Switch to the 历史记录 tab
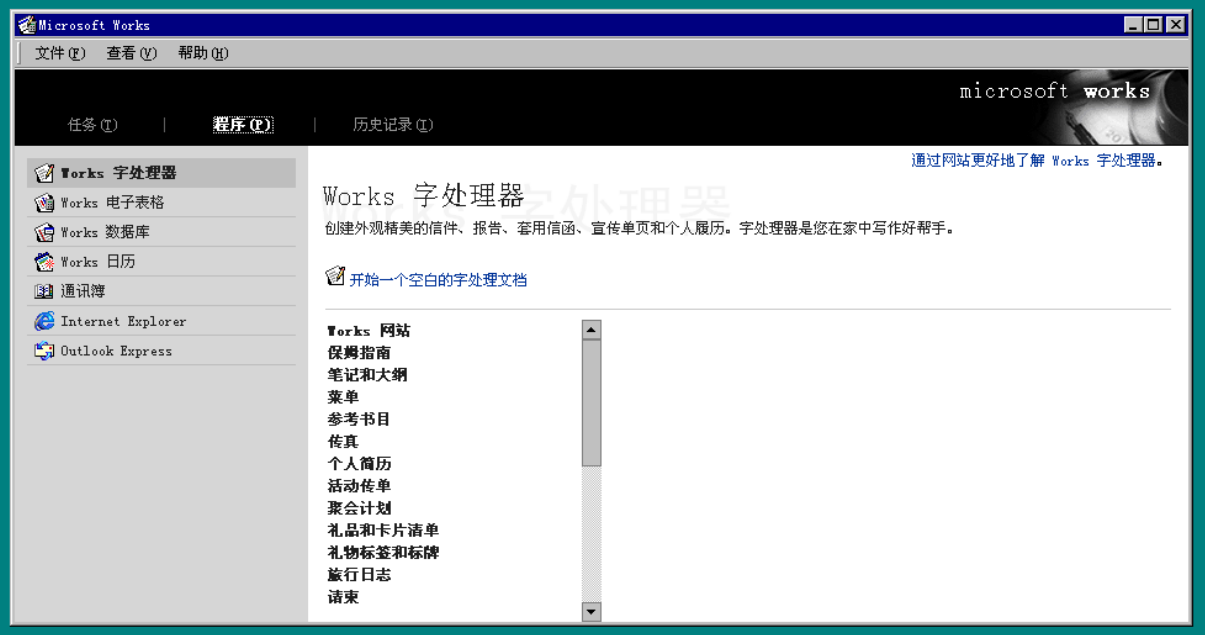The width and height of the screenshot is (1205, 635). point(393,125)
